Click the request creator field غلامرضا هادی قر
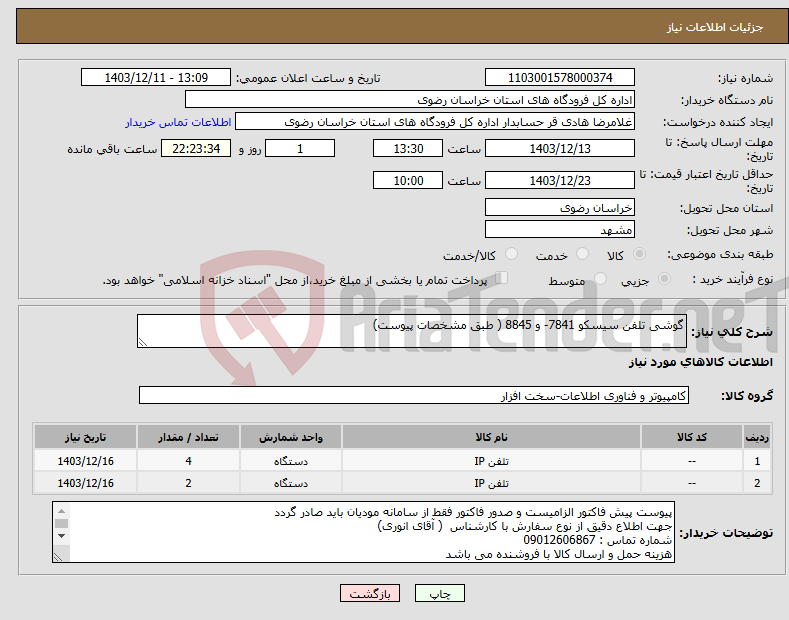This screenshot has width=789, height=620. tap(435, 122)
